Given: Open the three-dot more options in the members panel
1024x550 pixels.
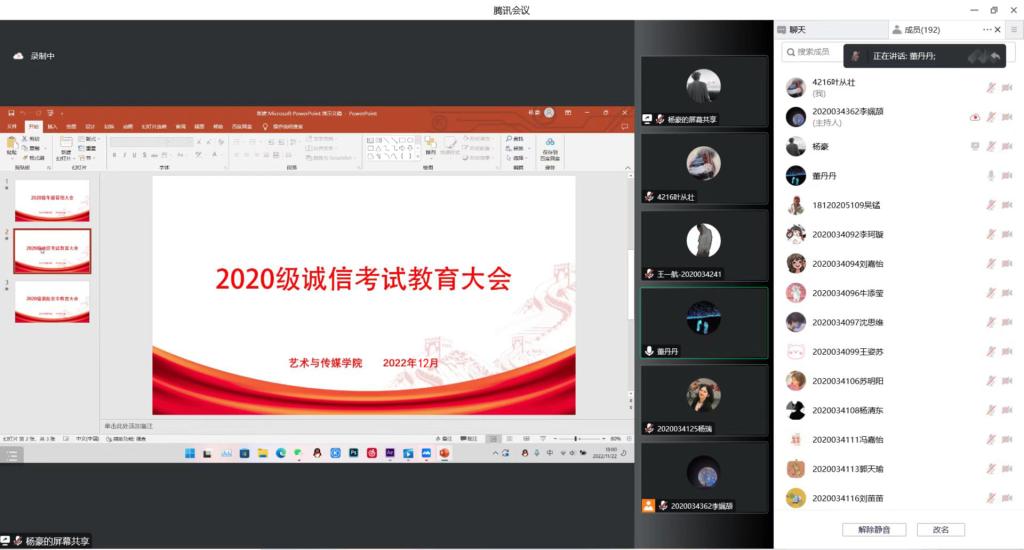Looking at the screenshot, I should (x=986, y=30).
